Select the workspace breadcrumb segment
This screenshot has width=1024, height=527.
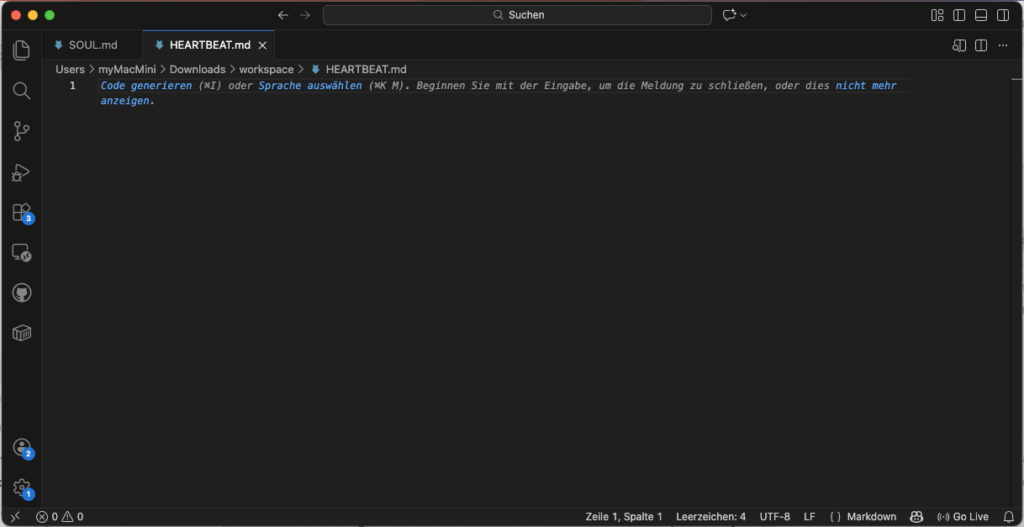tap(266, 69)
